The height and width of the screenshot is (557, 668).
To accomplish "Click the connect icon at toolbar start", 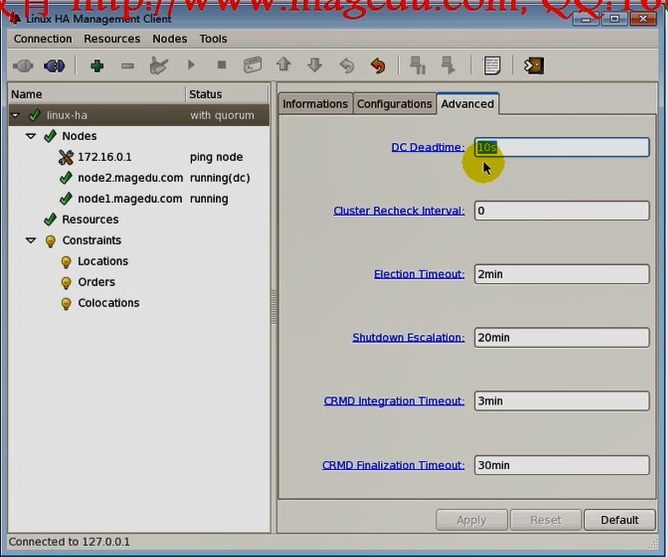I will coord(23,66).
